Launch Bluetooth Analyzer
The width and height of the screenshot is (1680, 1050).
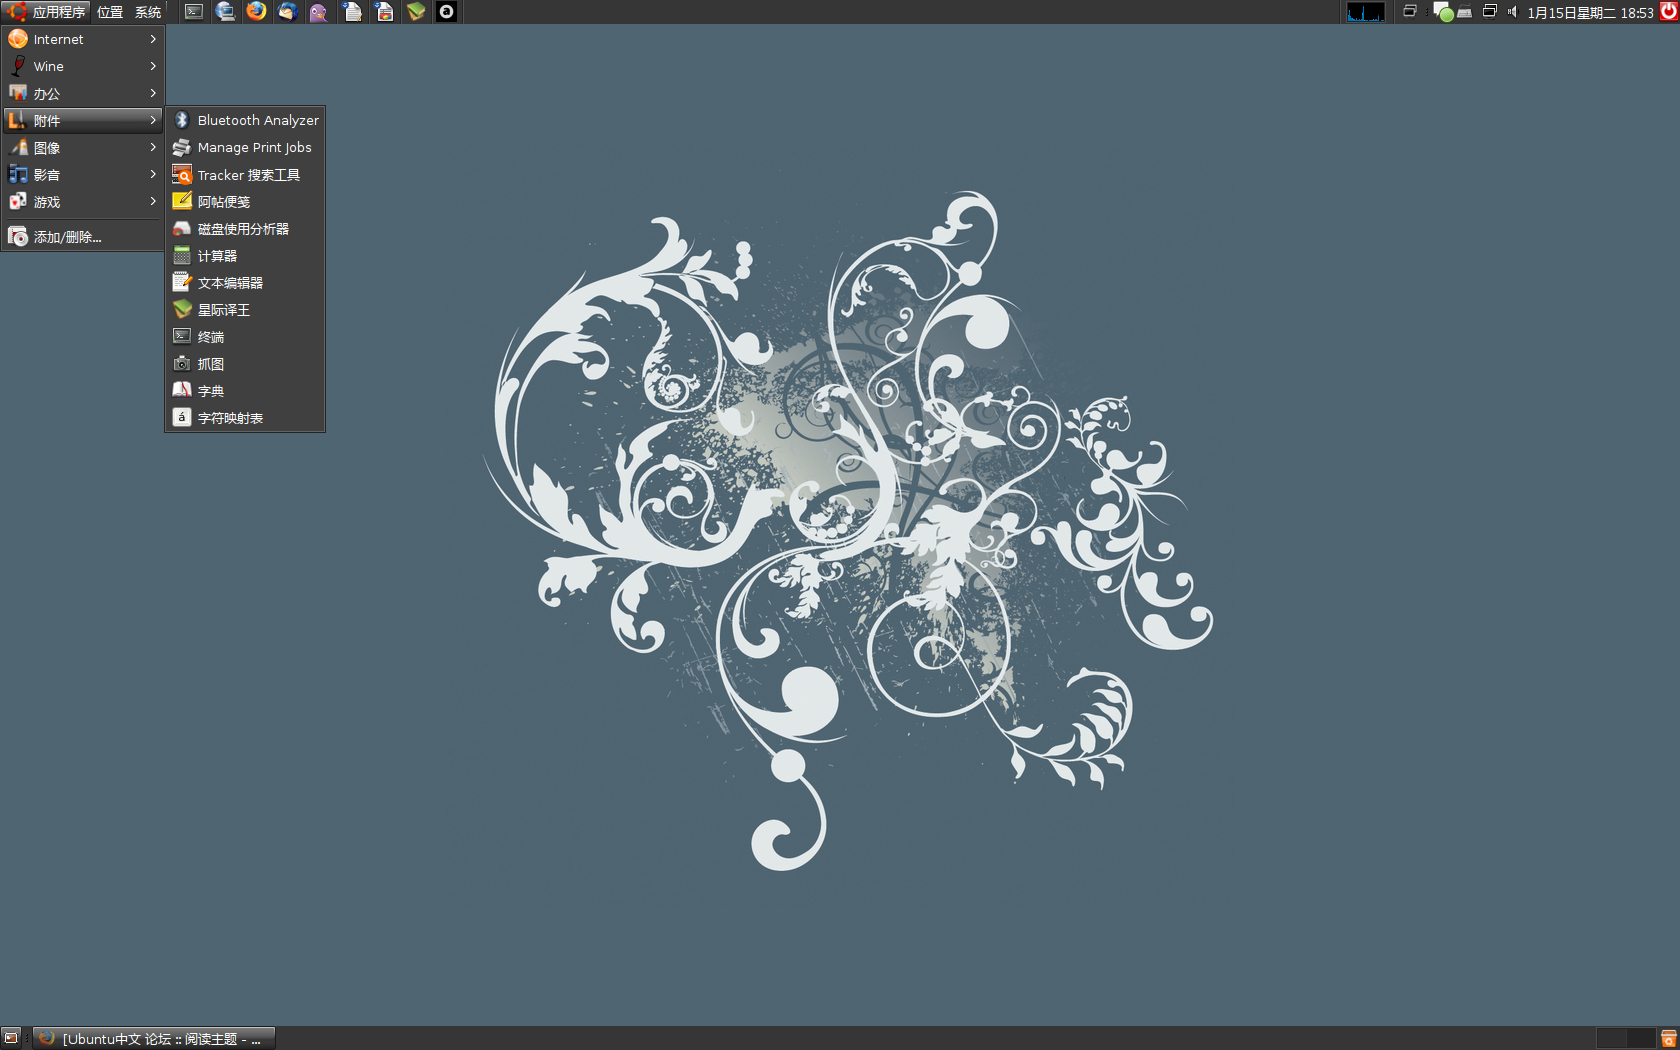(x=245, y=120)
